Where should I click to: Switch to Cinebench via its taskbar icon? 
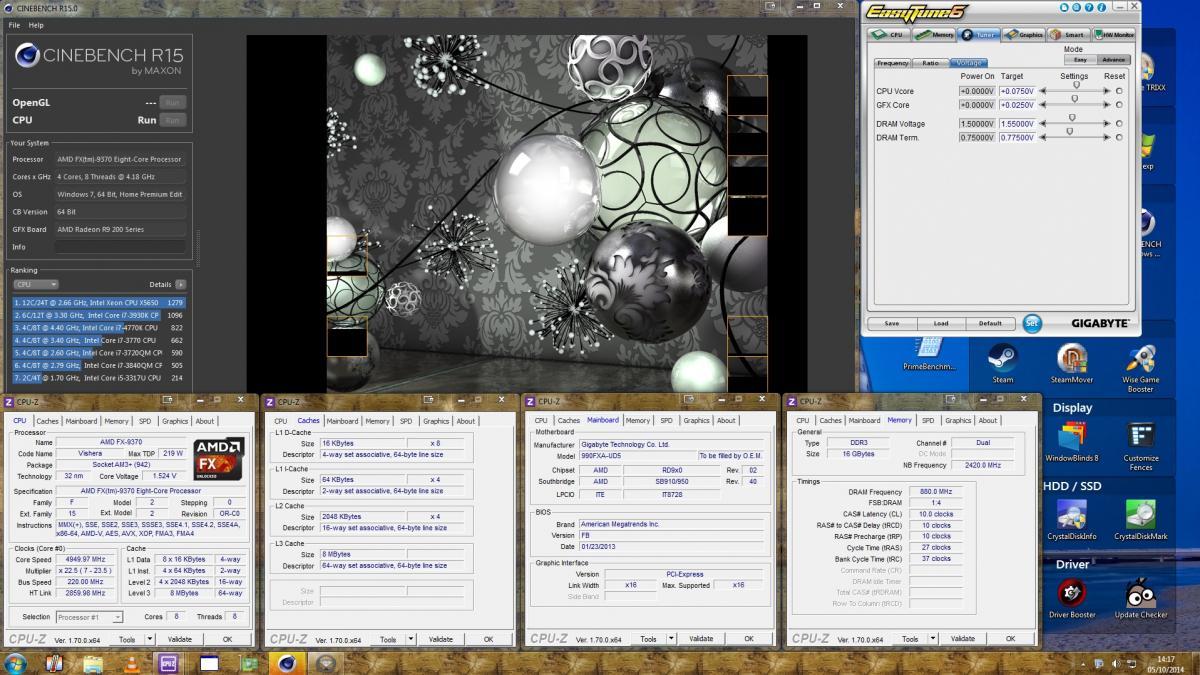coord(287,662)
